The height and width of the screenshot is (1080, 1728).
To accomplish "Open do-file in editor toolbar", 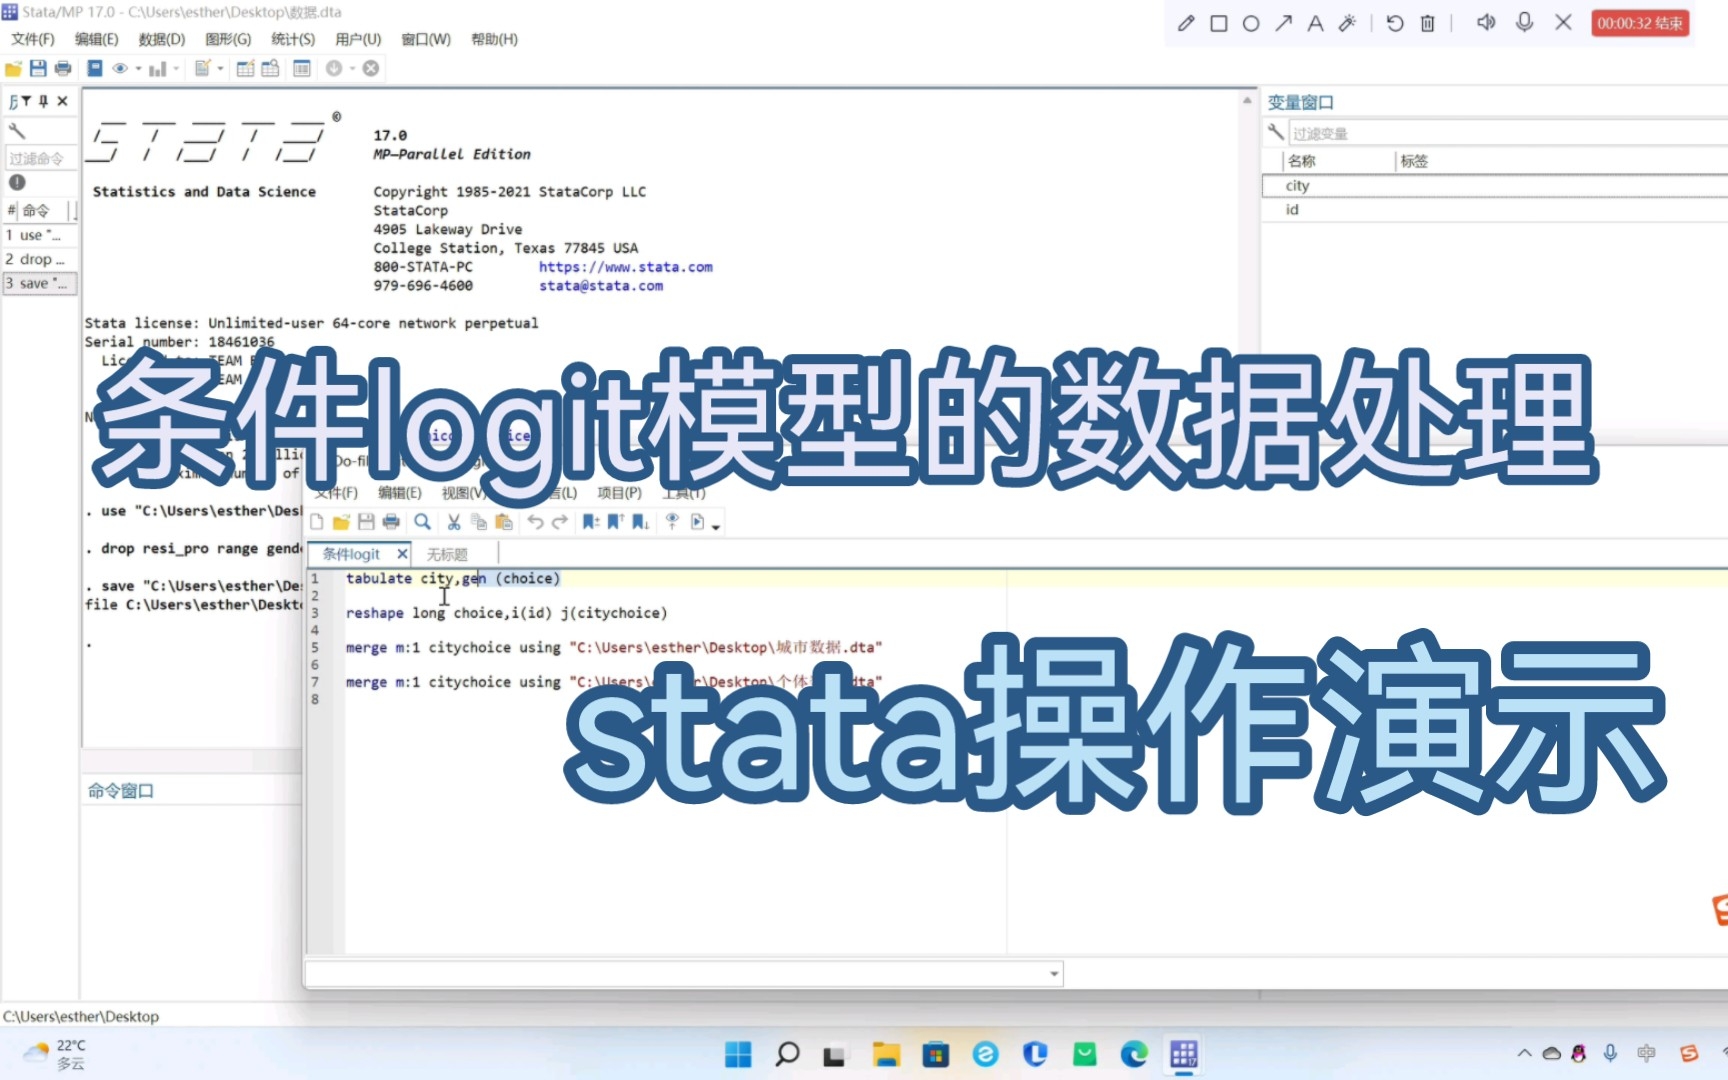I will (x=341, y=522).
